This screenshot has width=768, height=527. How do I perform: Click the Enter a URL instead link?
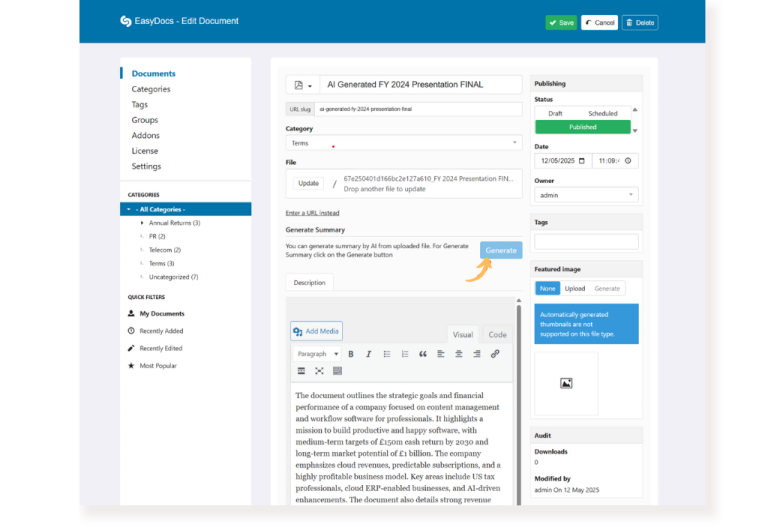[x=312, y=213]
